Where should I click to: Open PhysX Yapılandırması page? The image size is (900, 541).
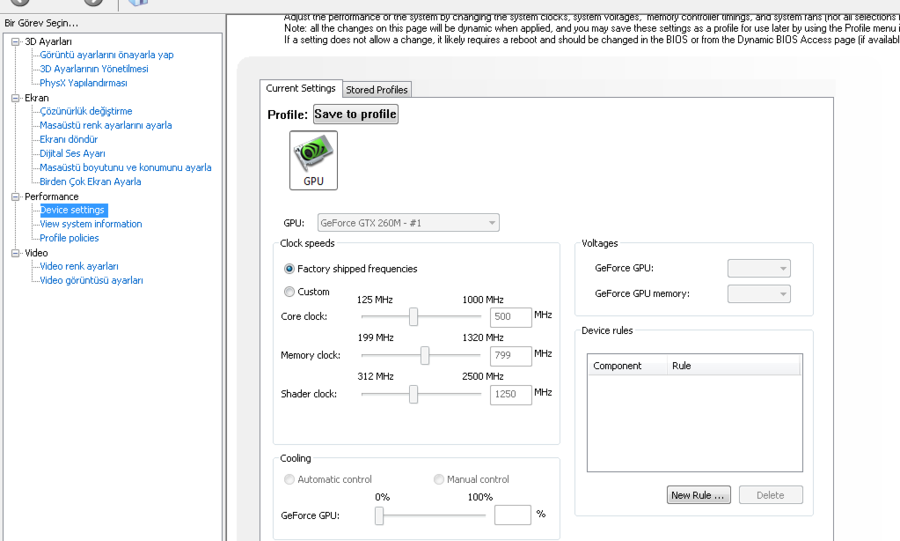click(x=83, y=83)
